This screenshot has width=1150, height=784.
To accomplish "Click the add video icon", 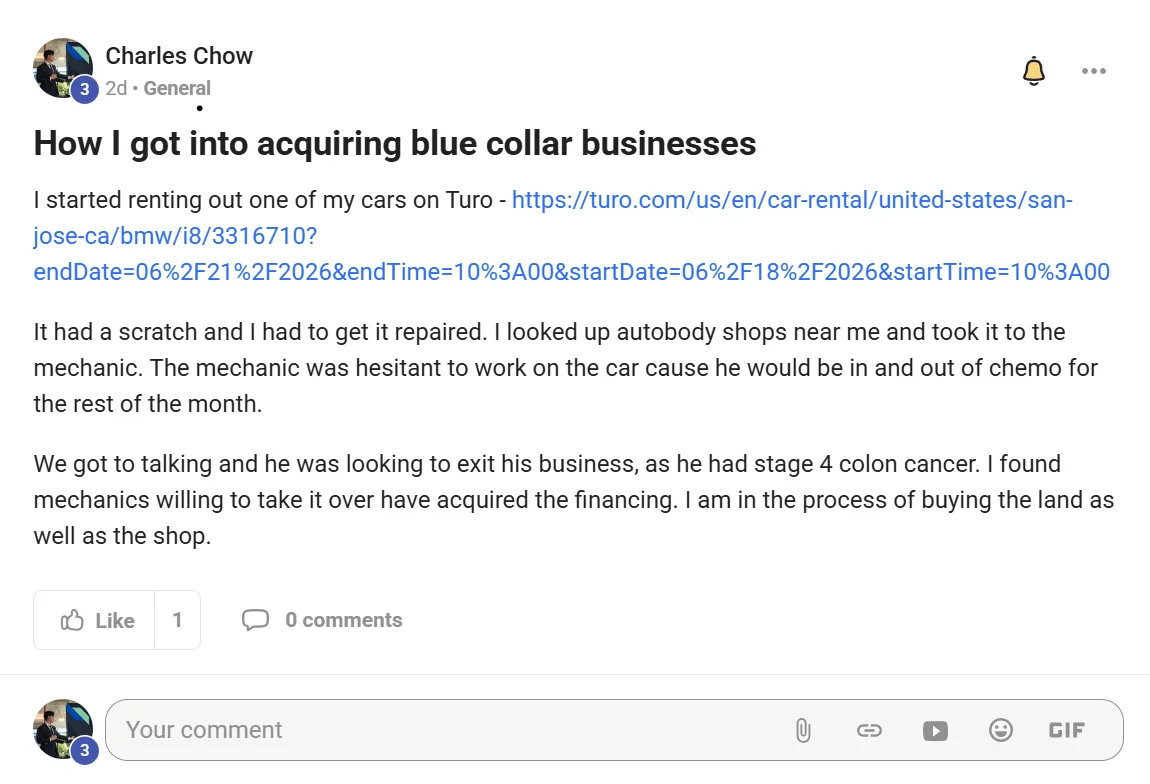I will [x=935, y=731].
